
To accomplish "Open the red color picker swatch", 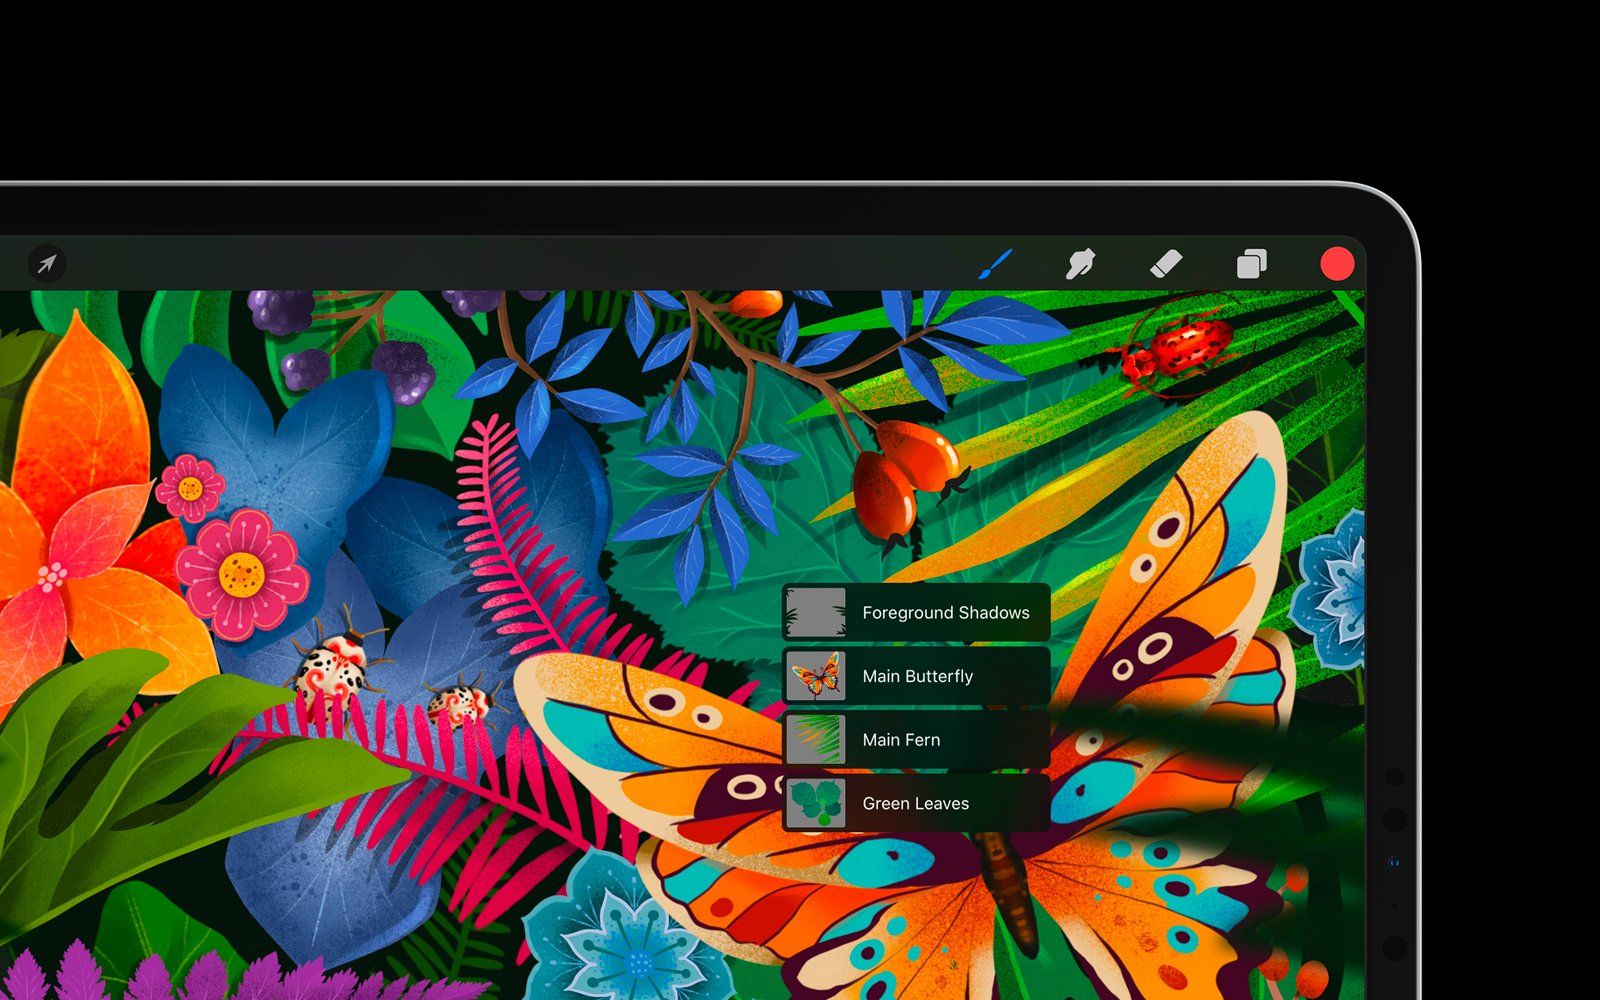I will coord(1337,264).
